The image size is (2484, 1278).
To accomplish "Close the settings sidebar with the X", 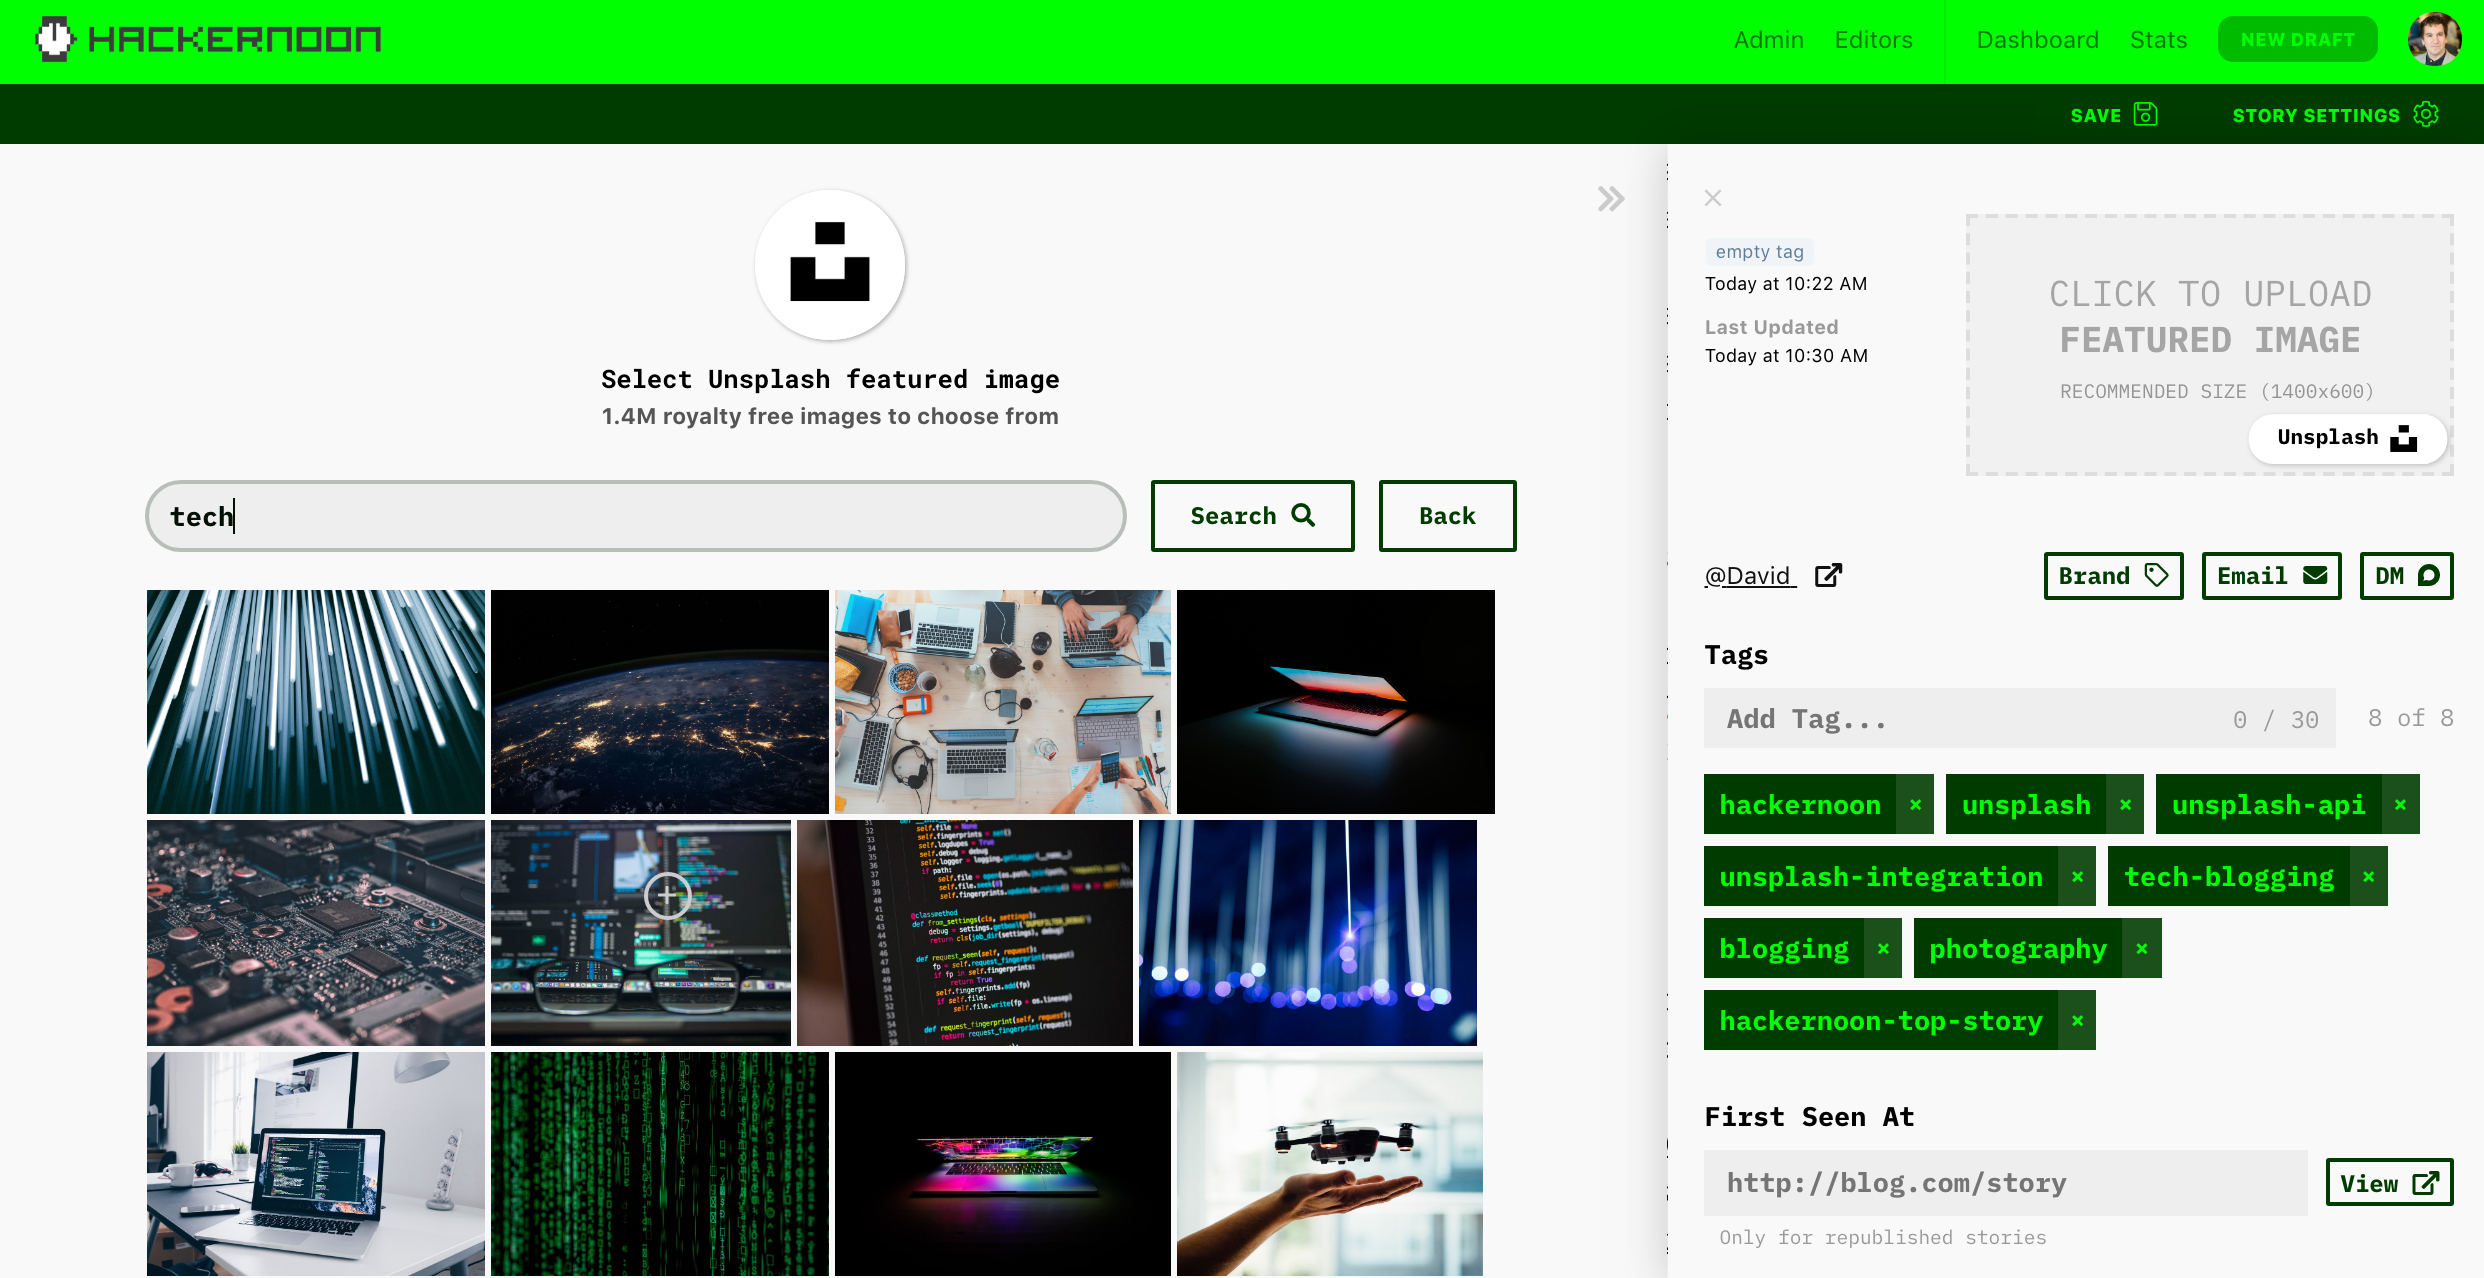I will tap(1713, 198).
